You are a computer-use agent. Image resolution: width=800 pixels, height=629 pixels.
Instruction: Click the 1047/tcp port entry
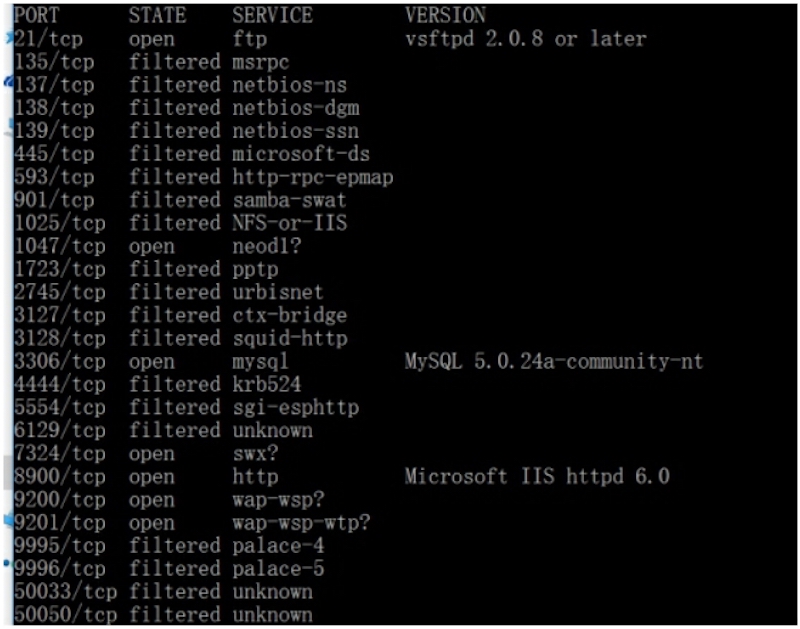coord(60,246)
